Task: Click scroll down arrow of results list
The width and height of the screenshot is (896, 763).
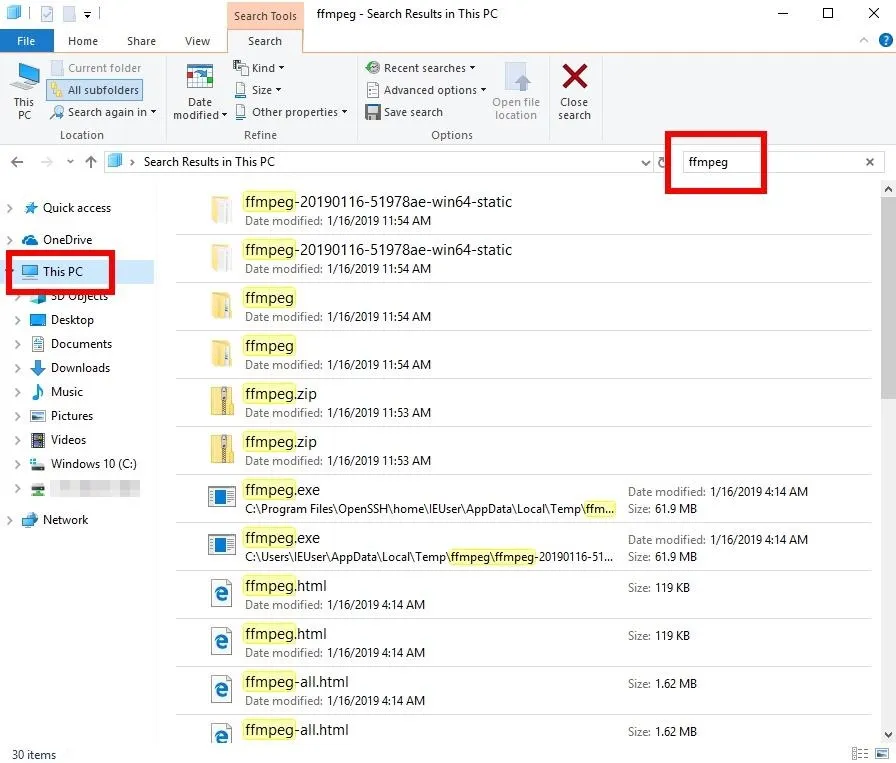Action: (887, 734)
